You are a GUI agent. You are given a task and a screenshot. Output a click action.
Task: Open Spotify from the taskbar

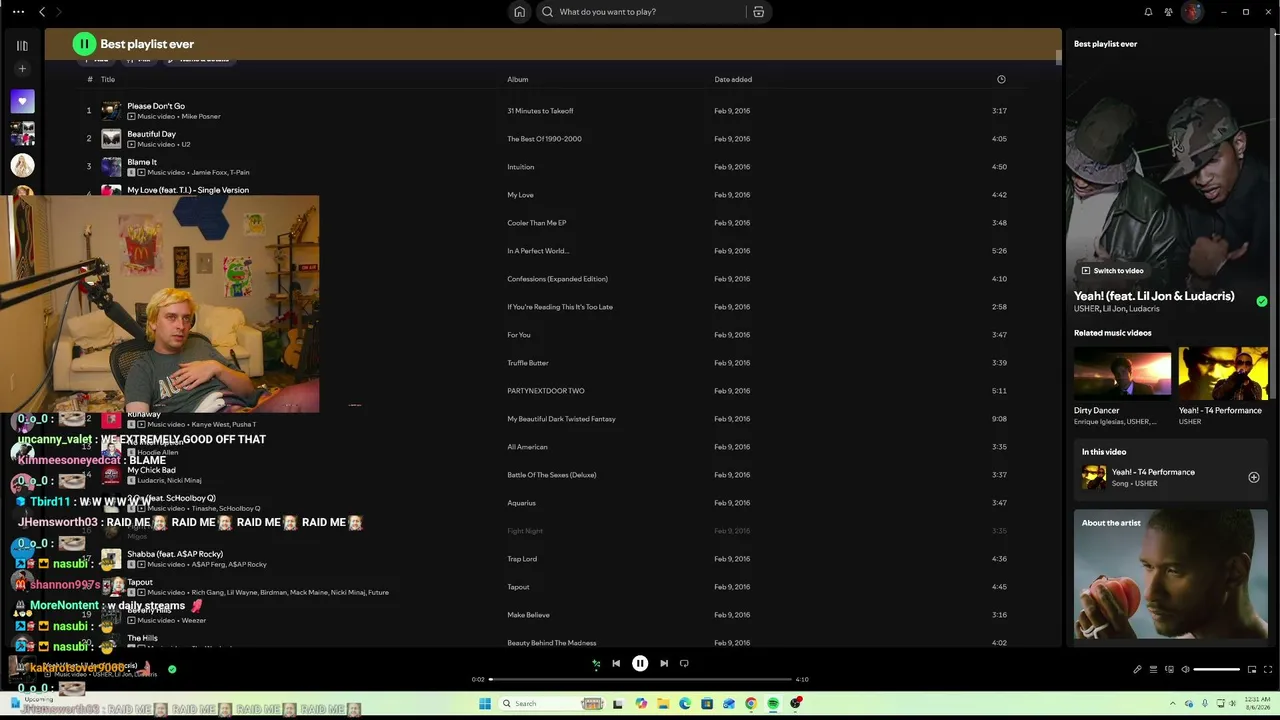[x=773, y=704]
